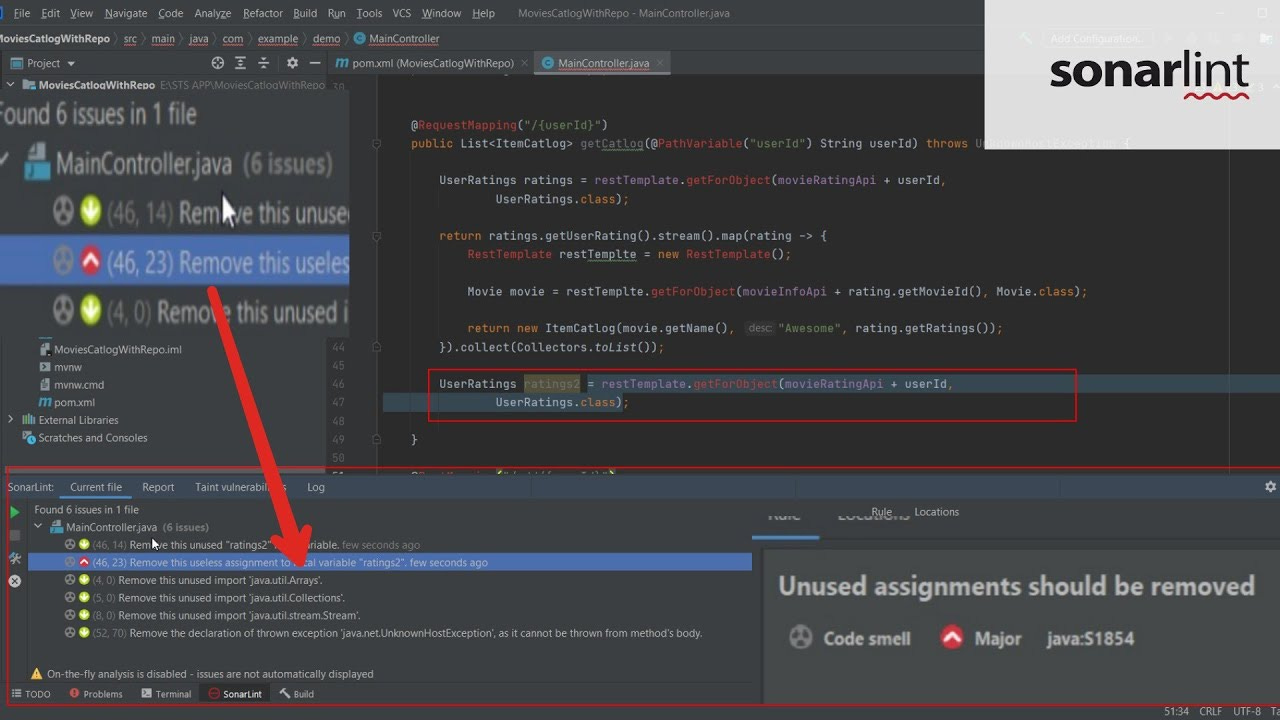Click src breadcrumb in navigation bar
1280x720 pixels.
click(130, 39)
